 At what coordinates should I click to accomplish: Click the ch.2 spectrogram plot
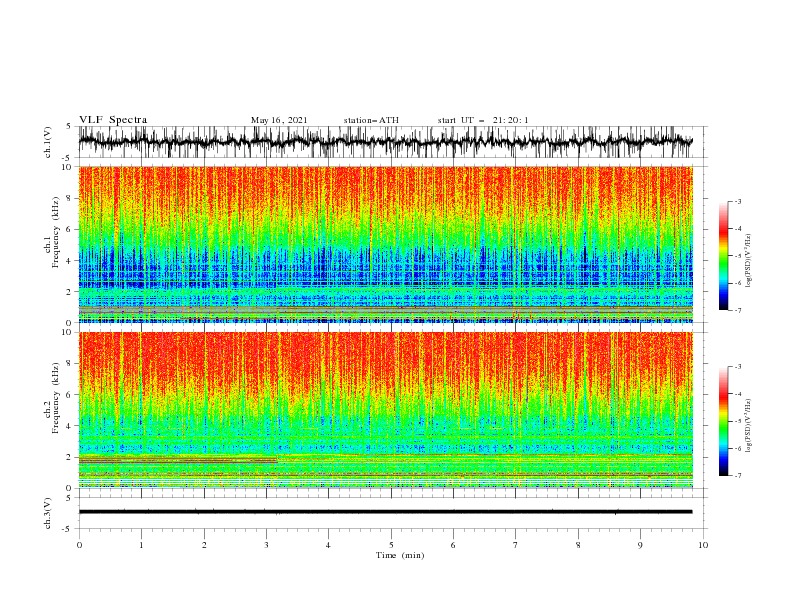coord(385,410)
